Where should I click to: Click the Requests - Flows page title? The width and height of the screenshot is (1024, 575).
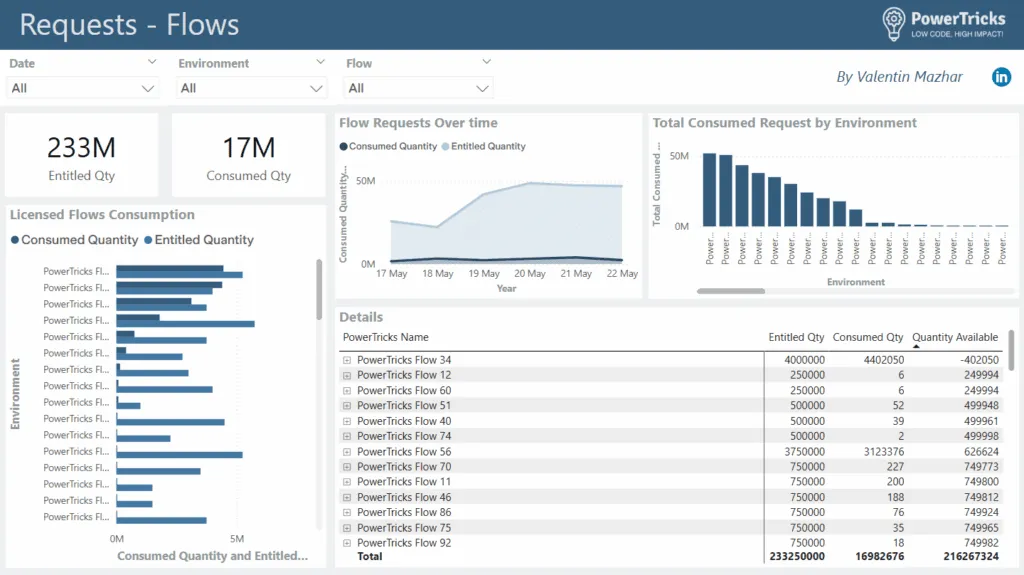click(x=129, y=25)
